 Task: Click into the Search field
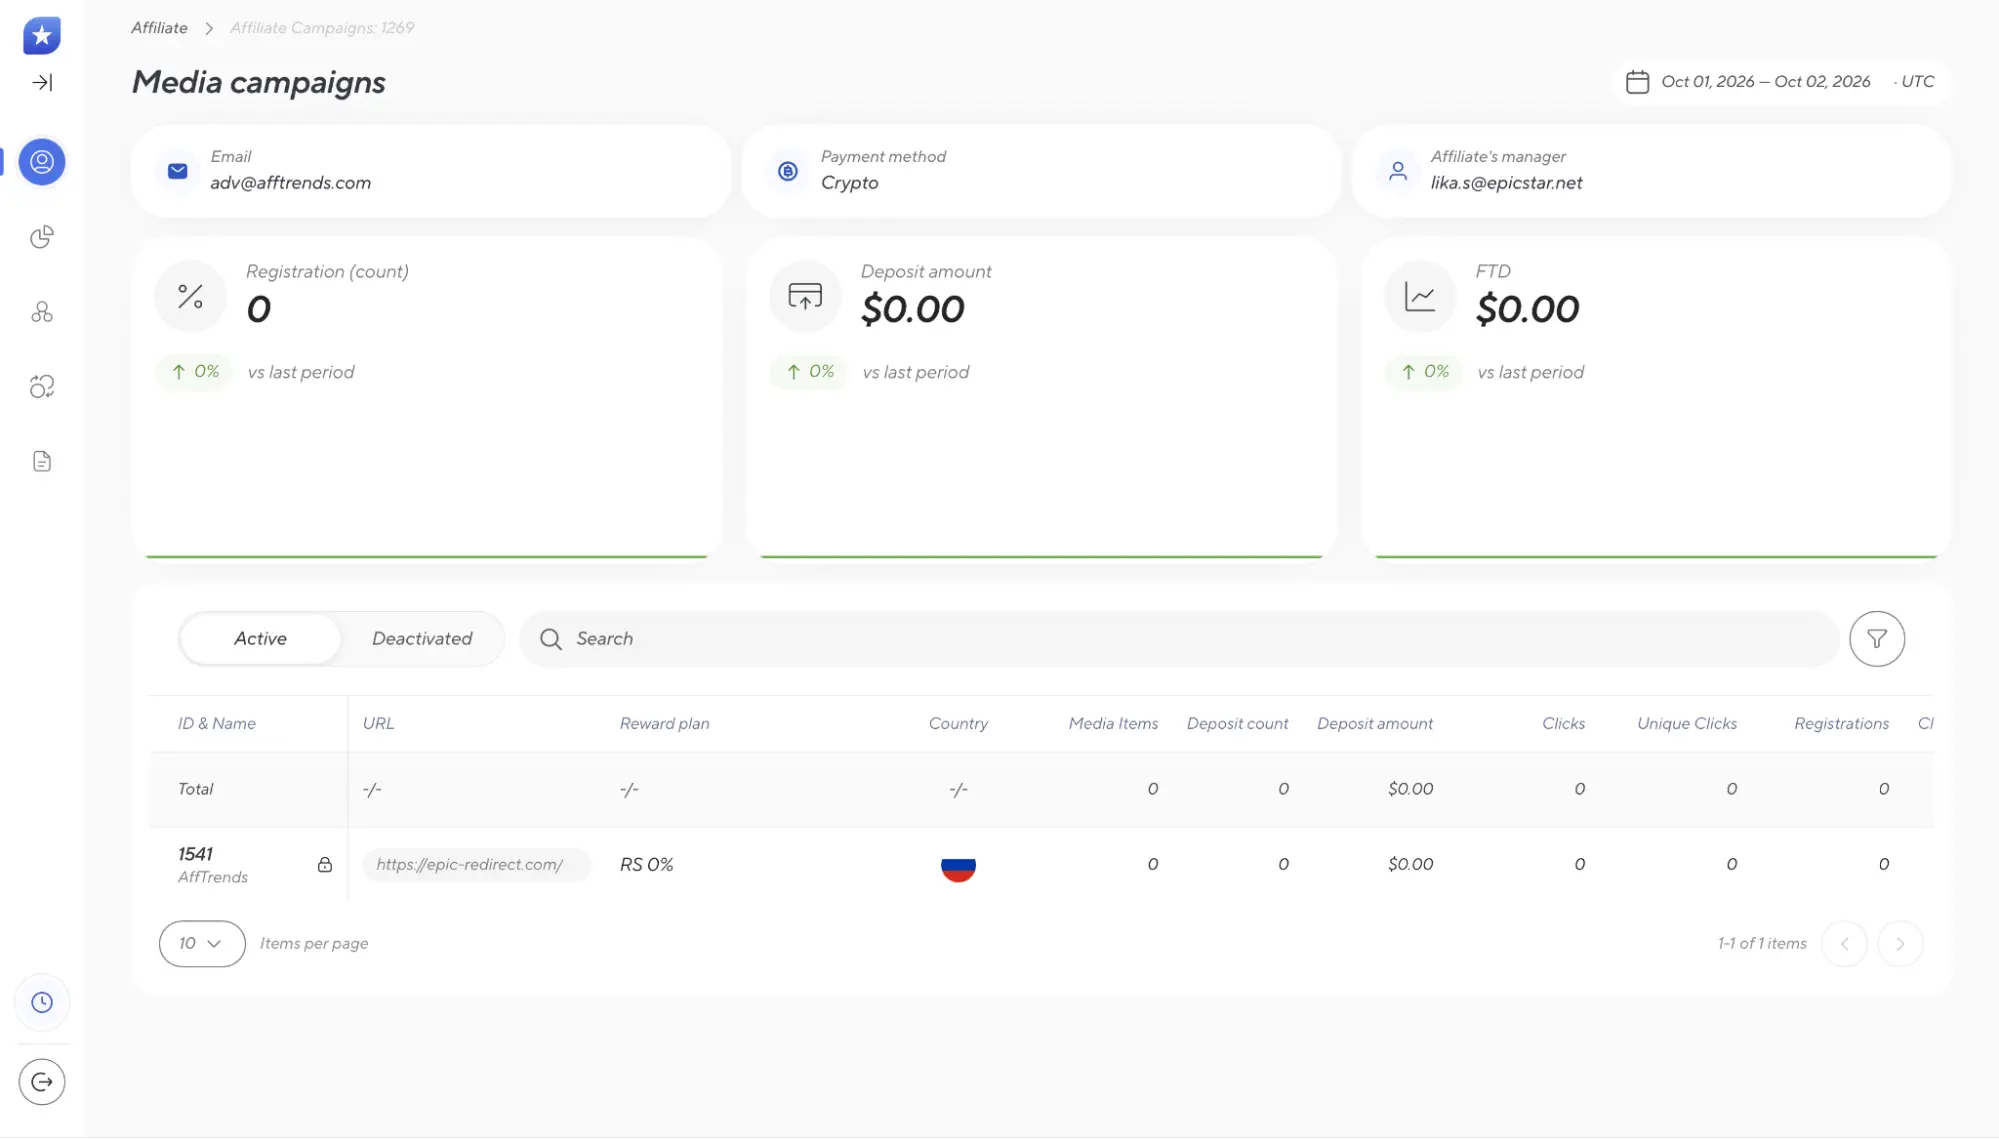(1179, 638)
